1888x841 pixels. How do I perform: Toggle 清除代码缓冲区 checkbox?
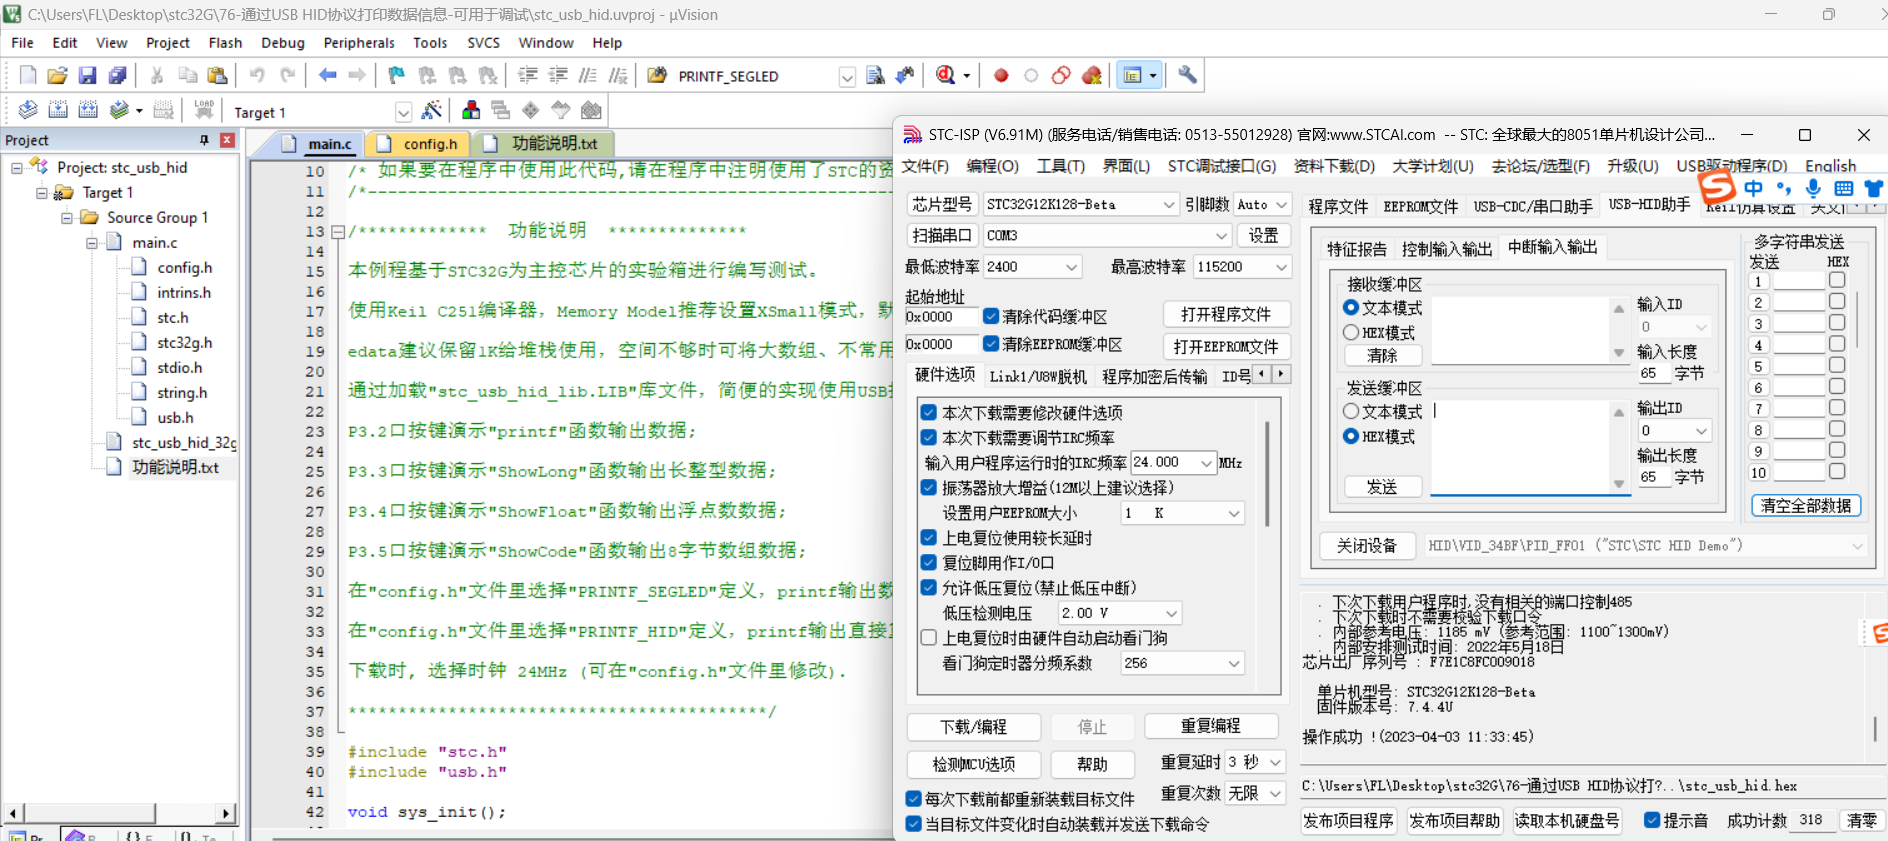[991, 316]
